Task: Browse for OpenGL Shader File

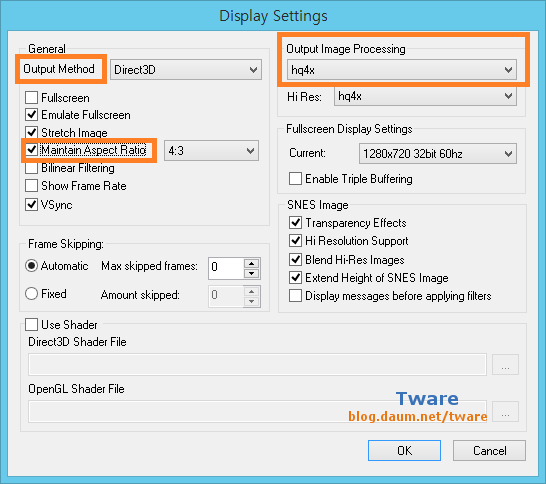Action: (505, 412)
